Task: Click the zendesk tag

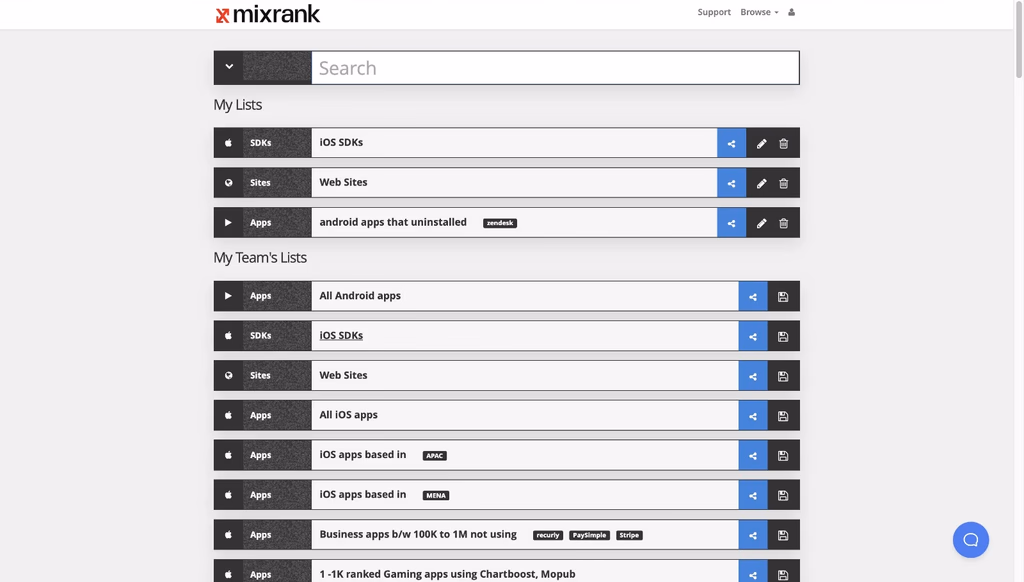Action: pyautogui.click(x=500, y=223)
